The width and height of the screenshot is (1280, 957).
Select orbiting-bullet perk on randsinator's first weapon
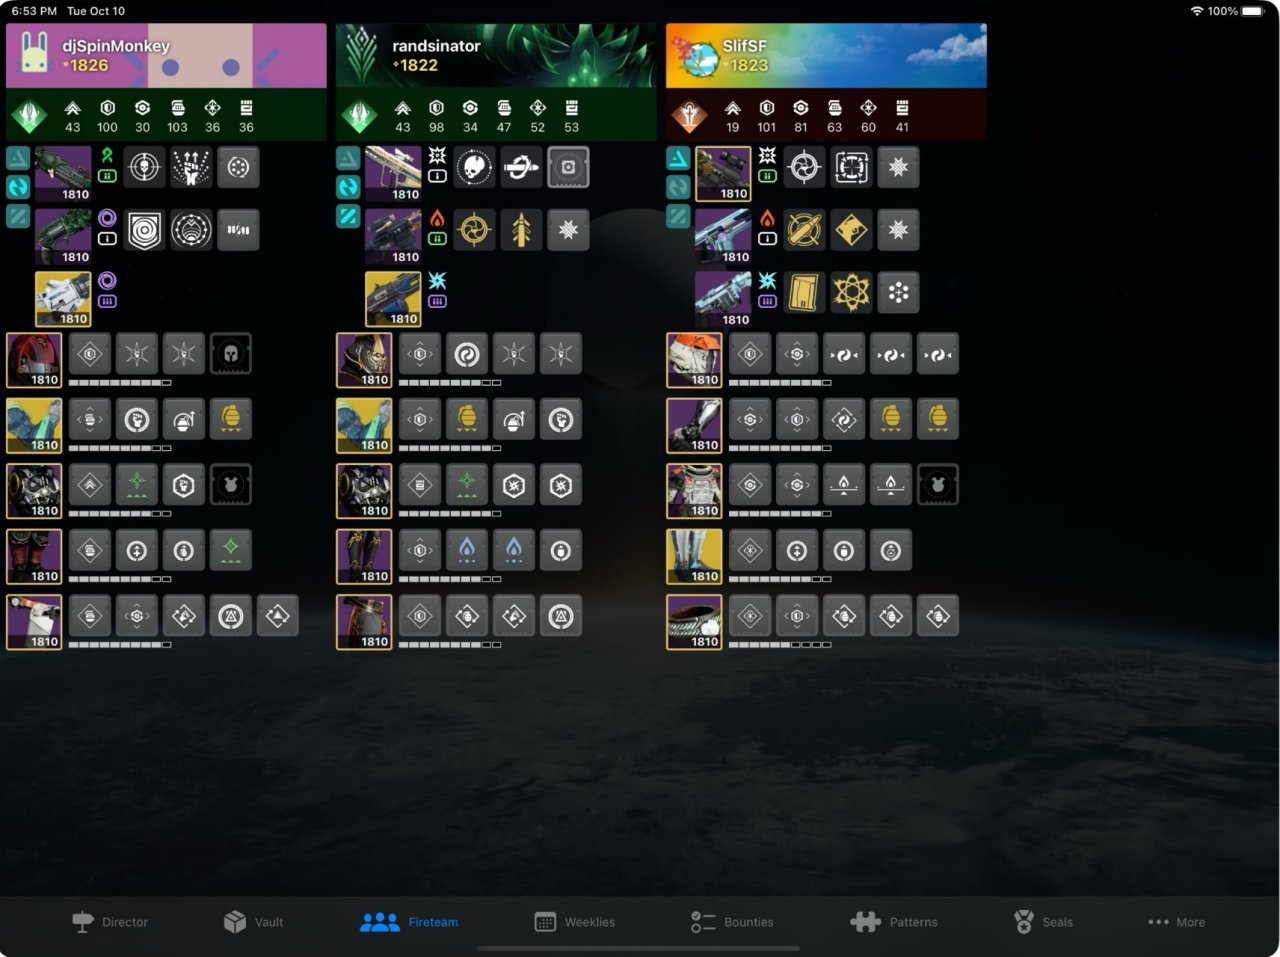tap(521, 168)
